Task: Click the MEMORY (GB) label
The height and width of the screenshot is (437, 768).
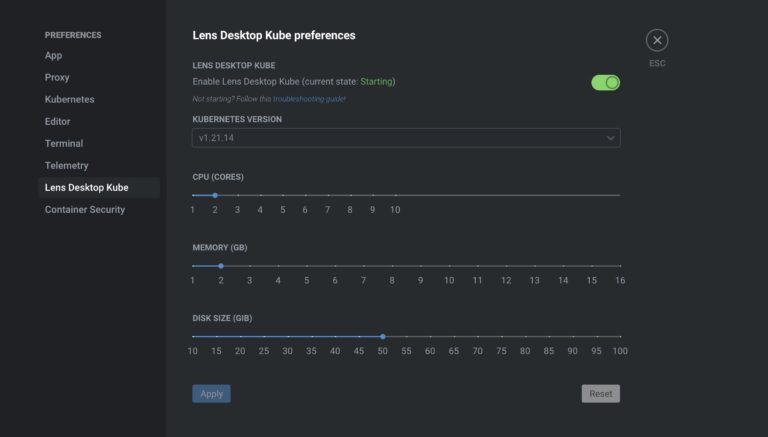Action: [220, 247]
